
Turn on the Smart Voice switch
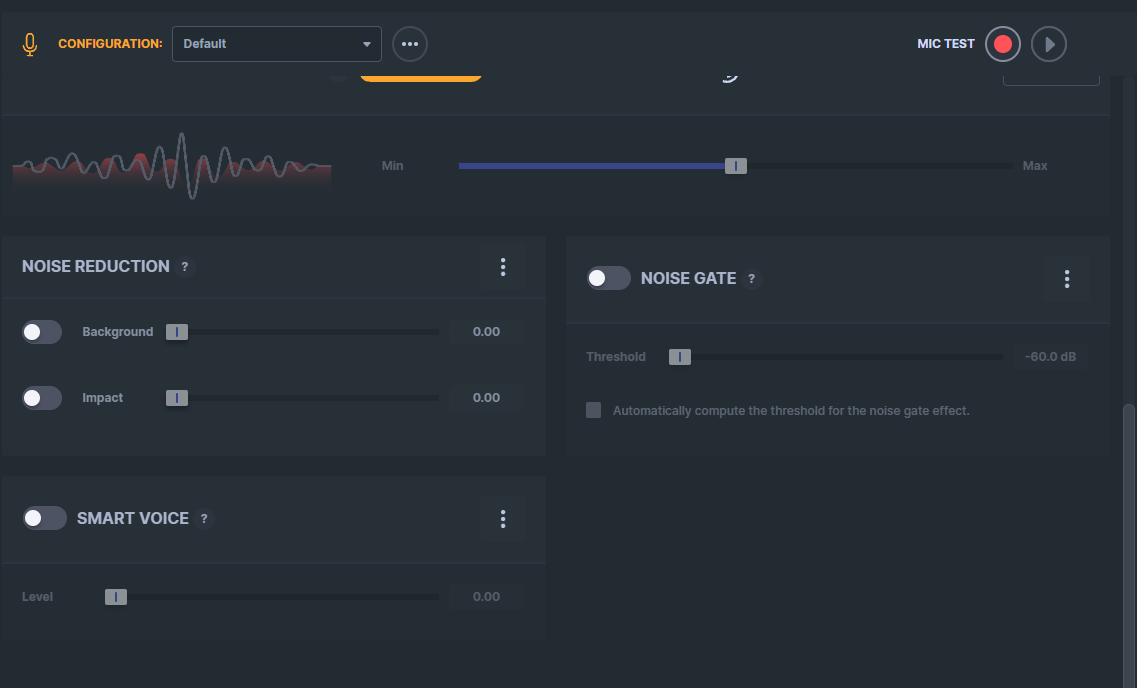click(44, 518)
